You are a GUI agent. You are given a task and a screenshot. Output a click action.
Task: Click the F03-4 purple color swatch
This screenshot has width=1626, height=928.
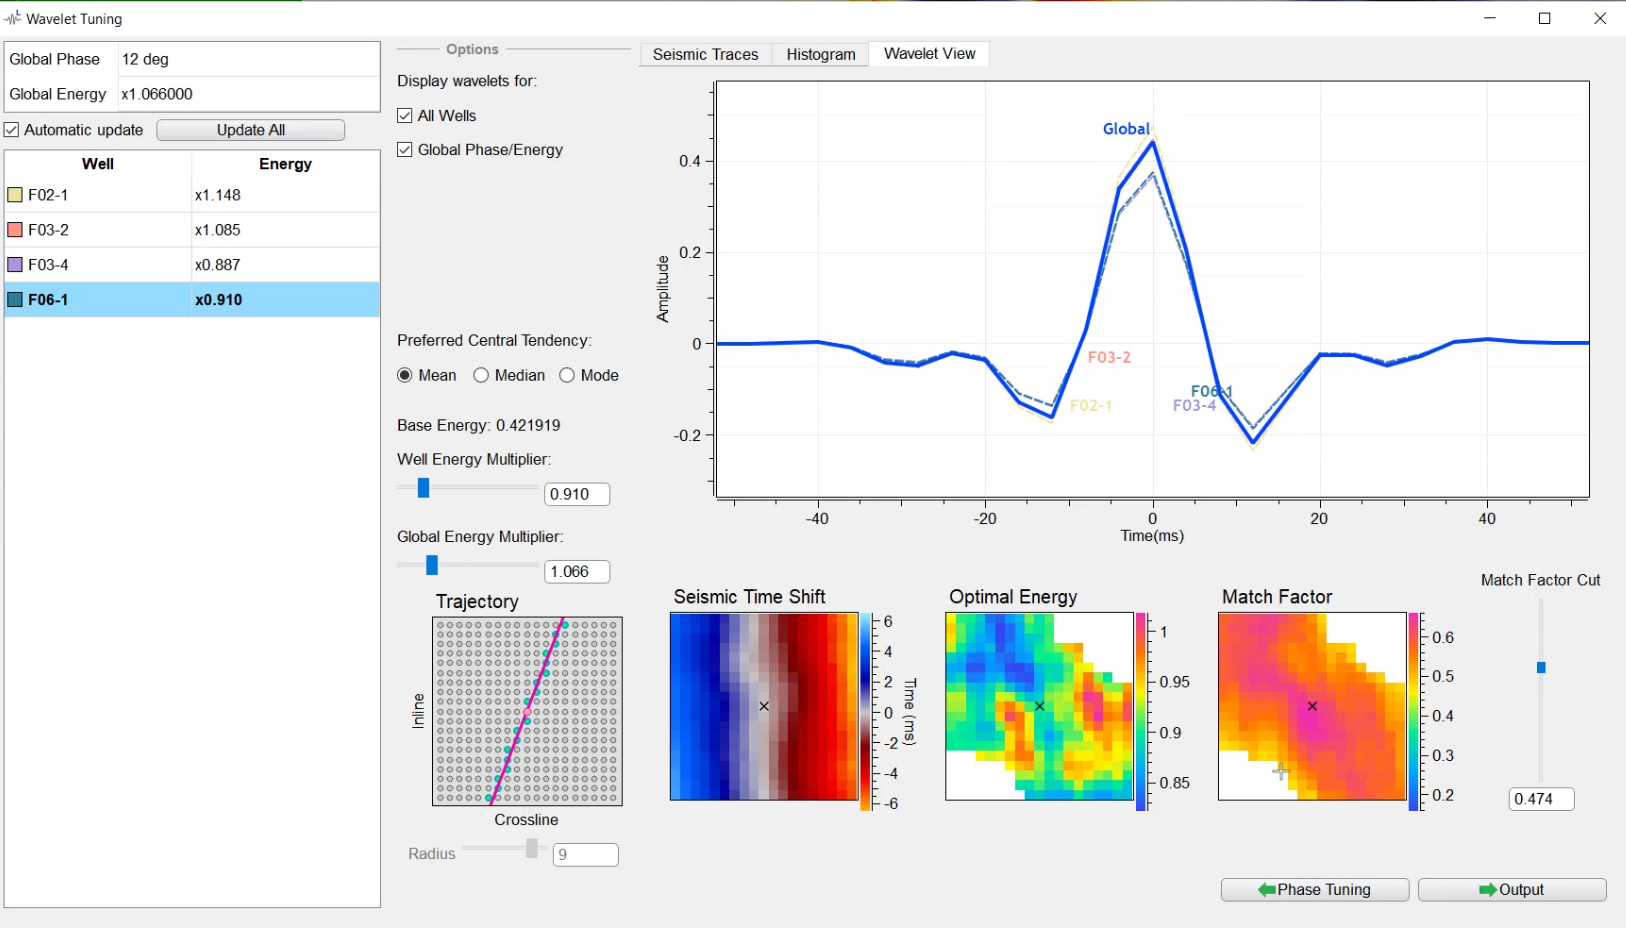(x=15, y=265)
